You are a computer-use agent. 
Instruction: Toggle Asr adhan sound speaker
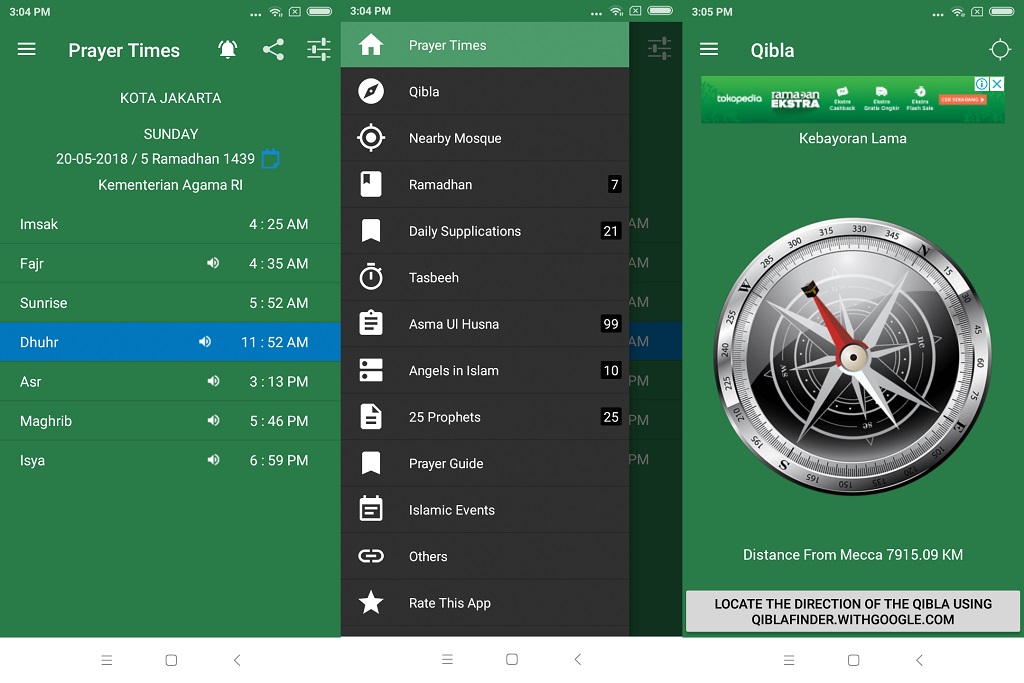[x=213, y=381]
